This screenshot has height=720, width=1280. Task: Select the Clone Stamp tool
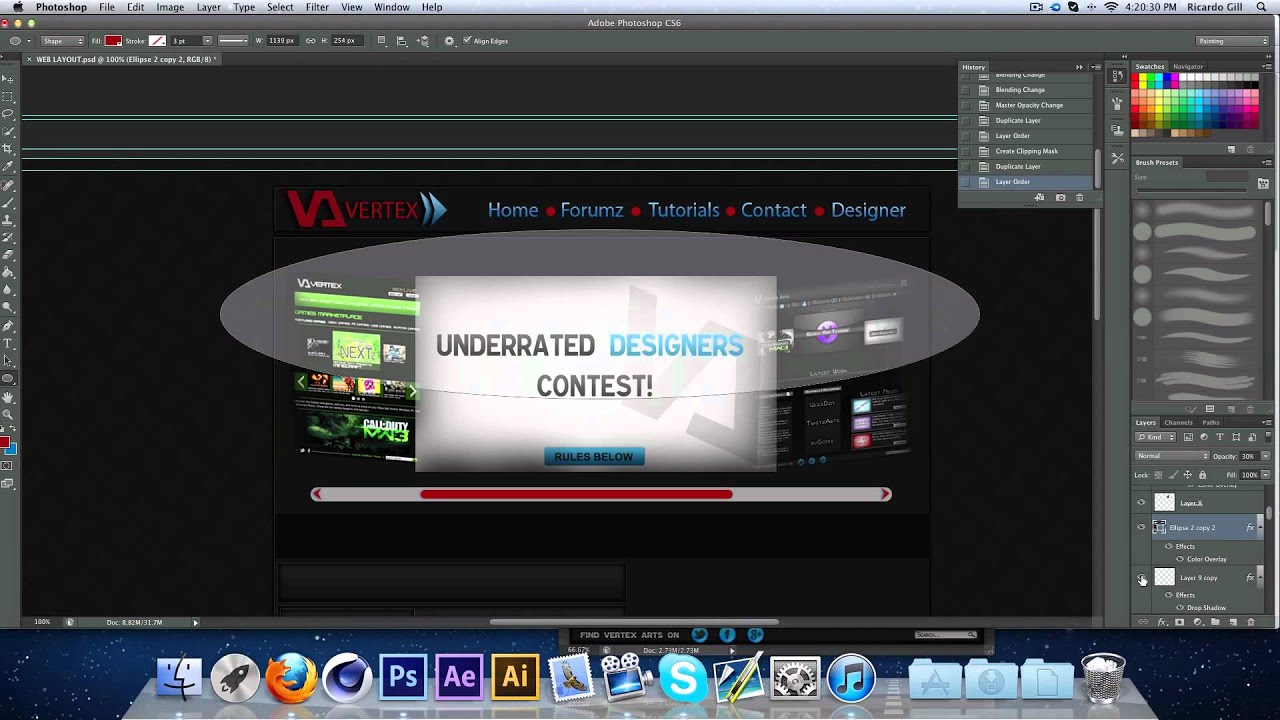coord(8,219)
